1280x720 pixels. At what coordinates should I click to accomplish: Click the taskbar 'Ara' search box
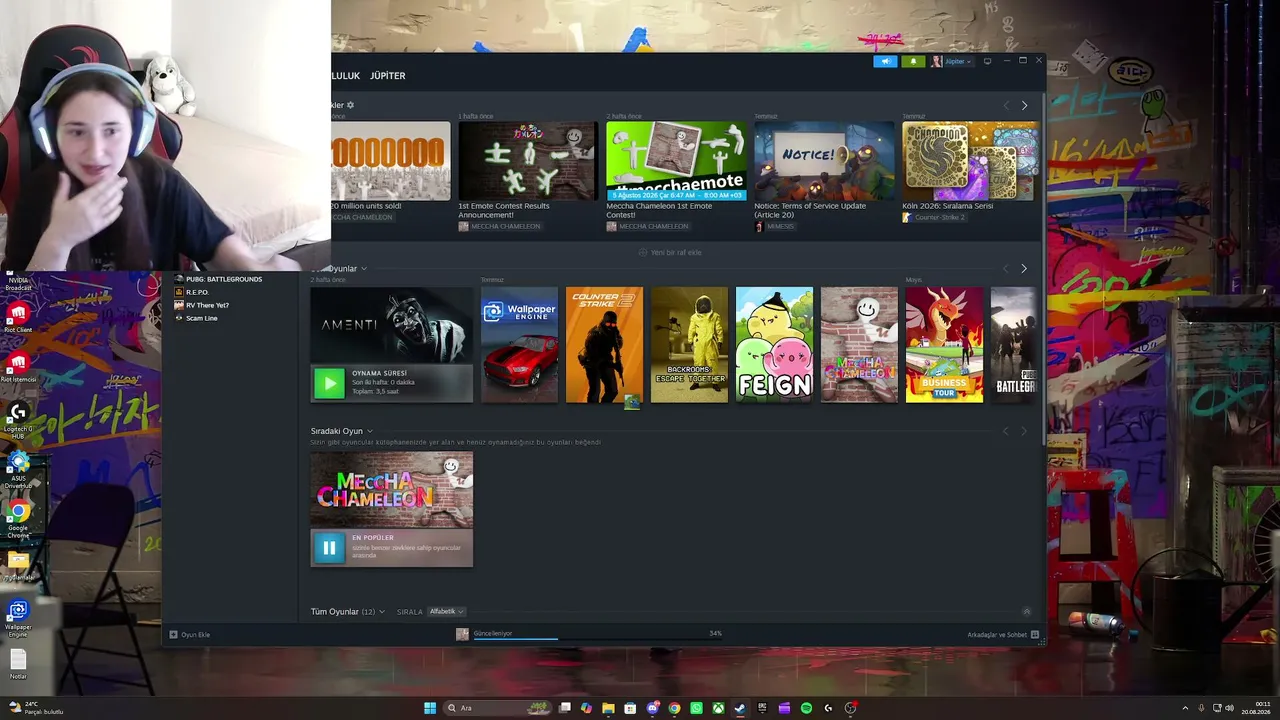coord(498,708)
